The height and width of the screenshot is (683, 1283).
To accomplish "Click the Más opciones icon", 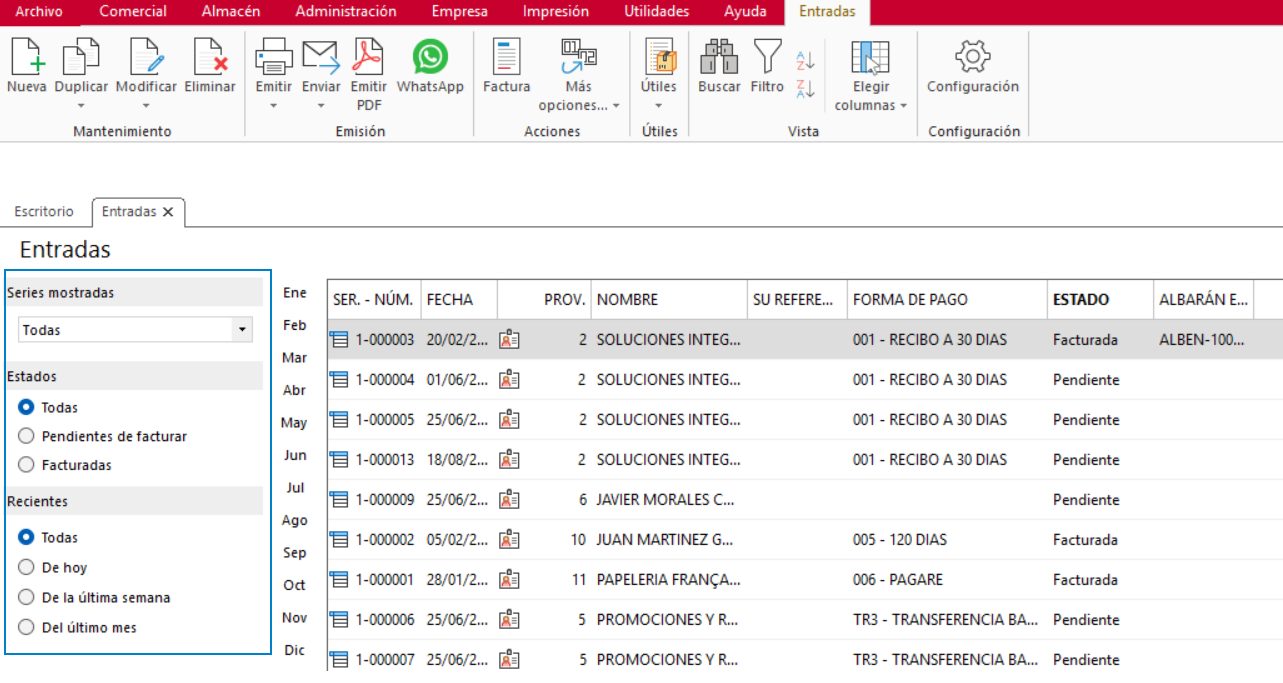I will coord(578,56).
